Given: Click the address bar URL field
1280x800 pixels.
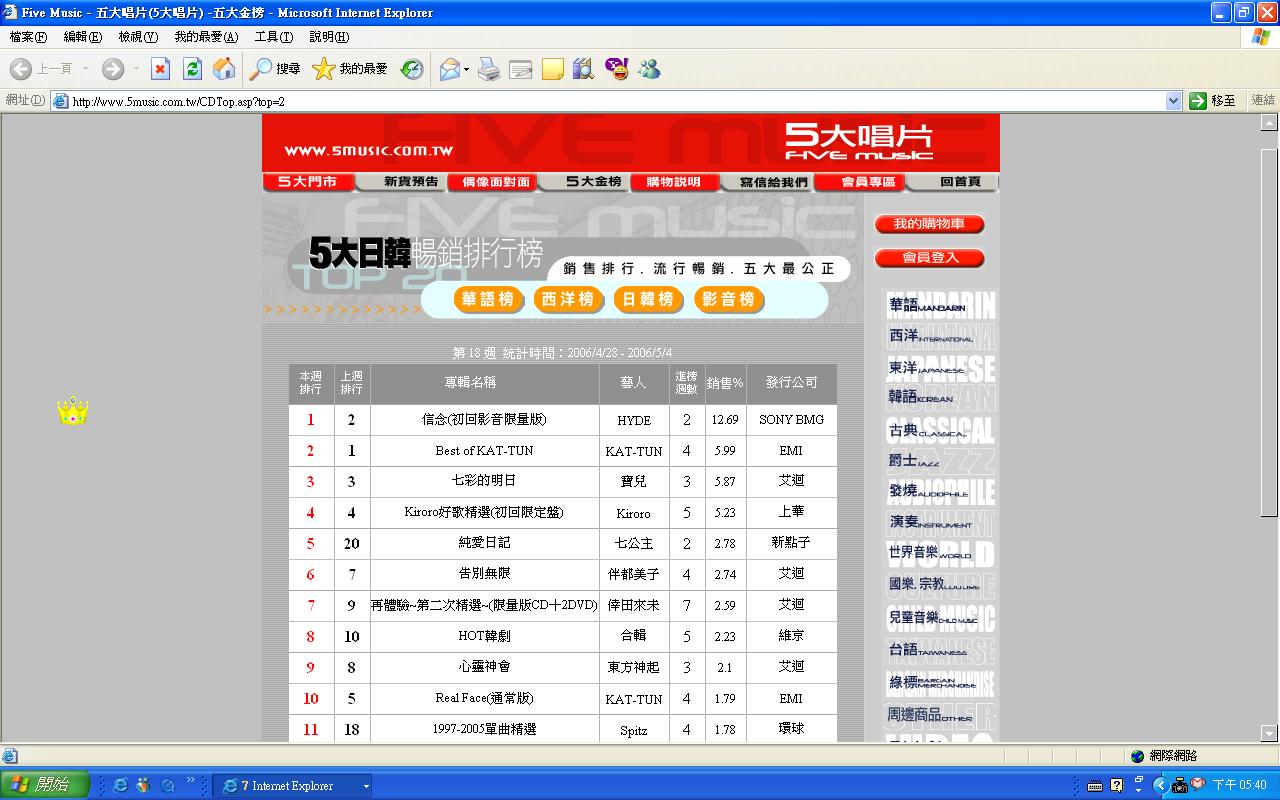Looking at the screenshot, I should pos(616,101).
